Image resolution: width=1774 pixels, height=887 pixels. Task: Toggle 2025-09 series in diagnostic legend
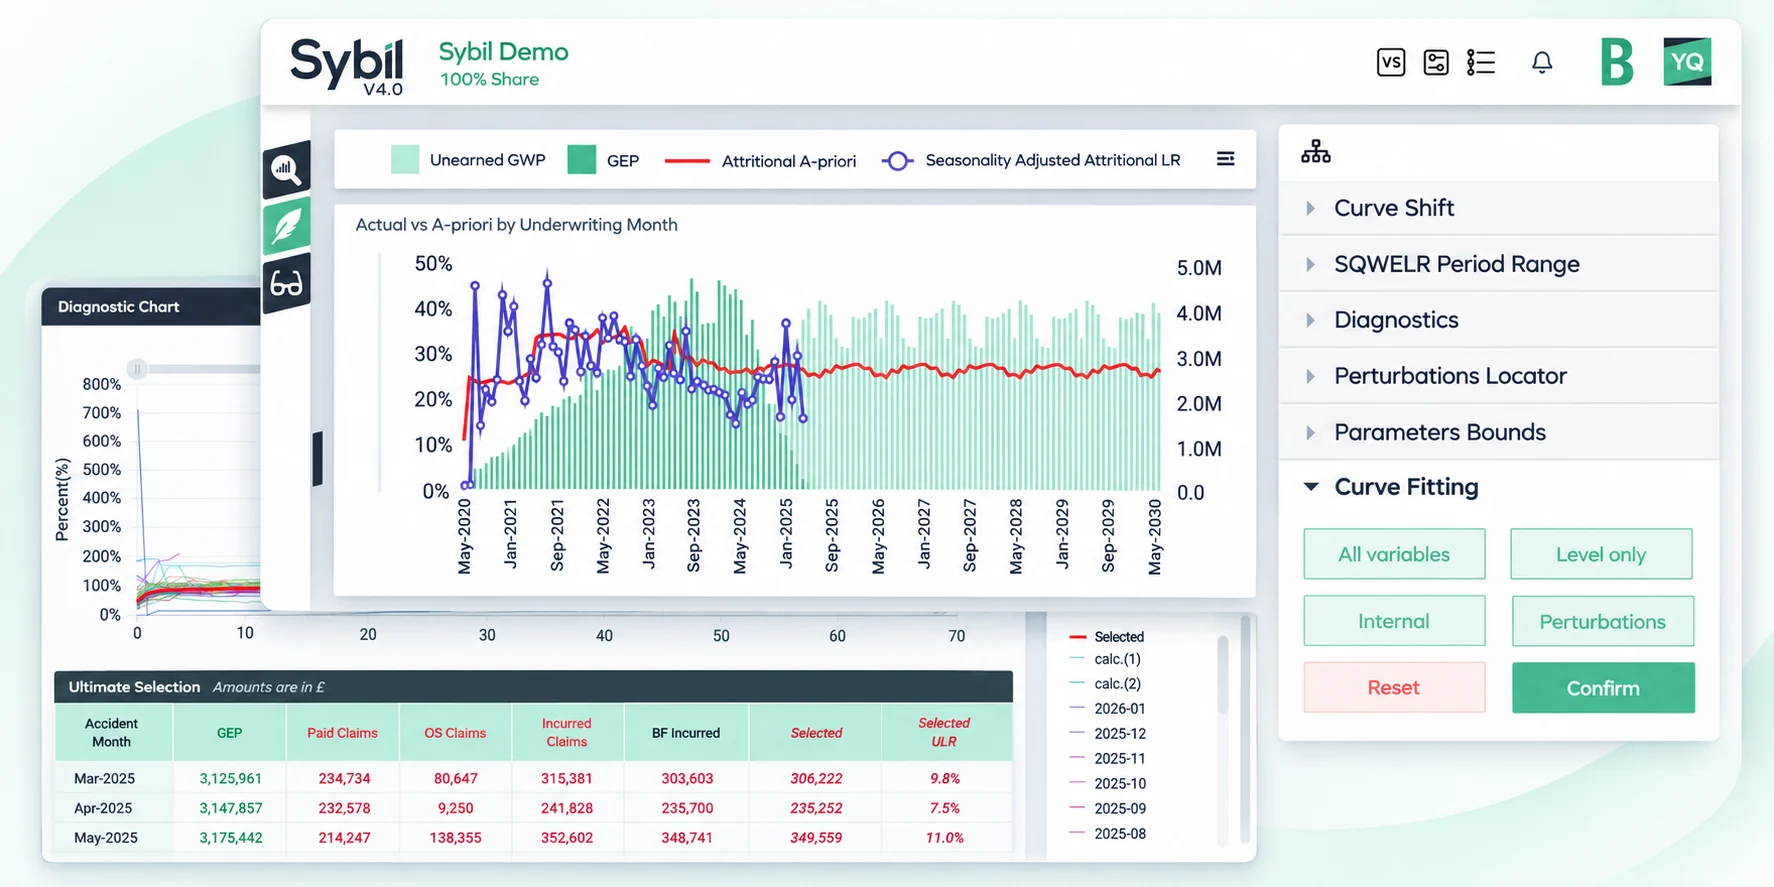coord(1106,808)
